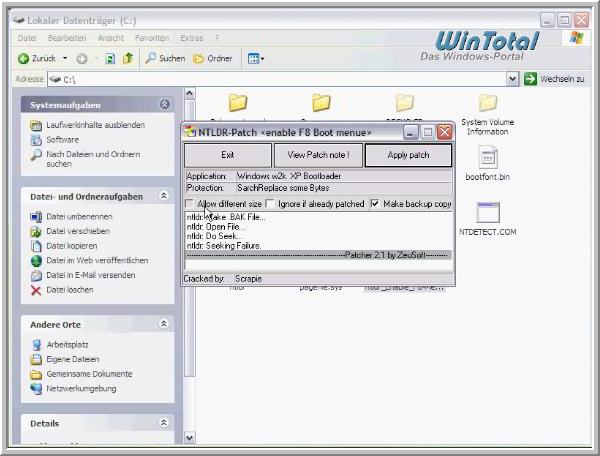Click the Suchen search toolbar button
The image size is (600, 456).
(165, 58)
